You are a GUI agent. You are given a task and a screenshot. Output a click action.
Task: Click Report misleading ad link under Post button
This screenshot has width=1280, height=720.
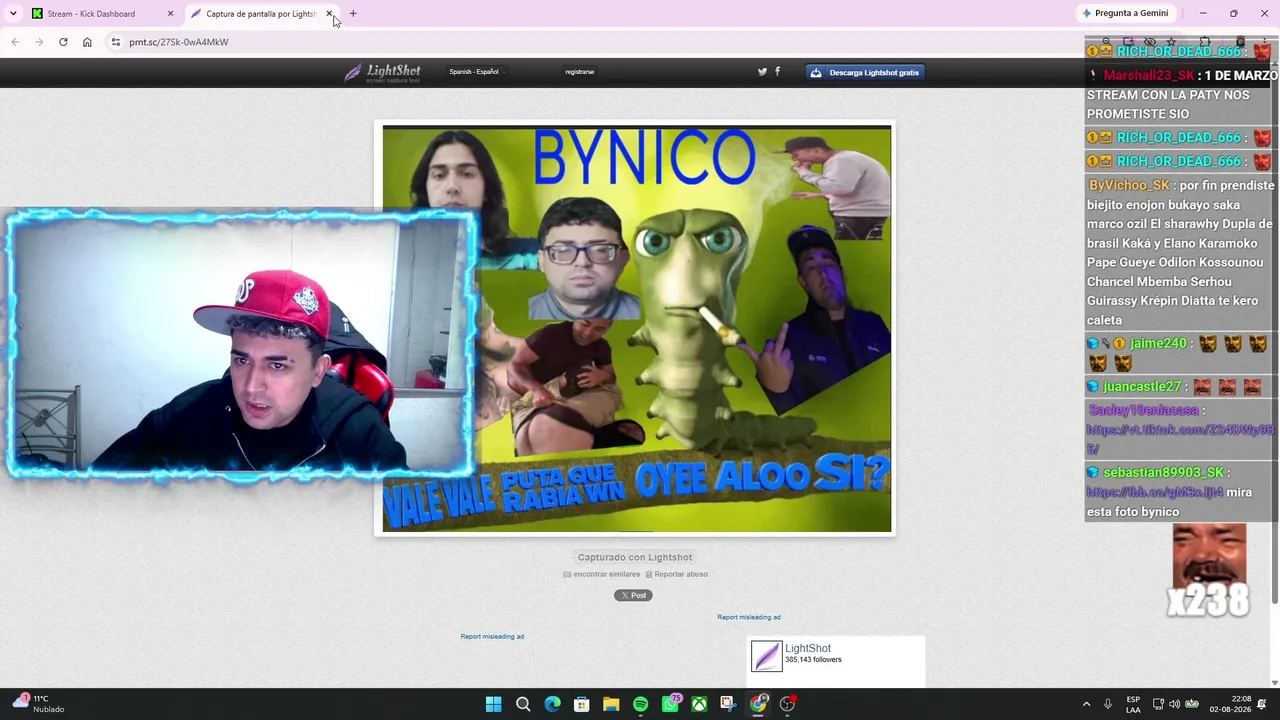click(x=492, y=636)
